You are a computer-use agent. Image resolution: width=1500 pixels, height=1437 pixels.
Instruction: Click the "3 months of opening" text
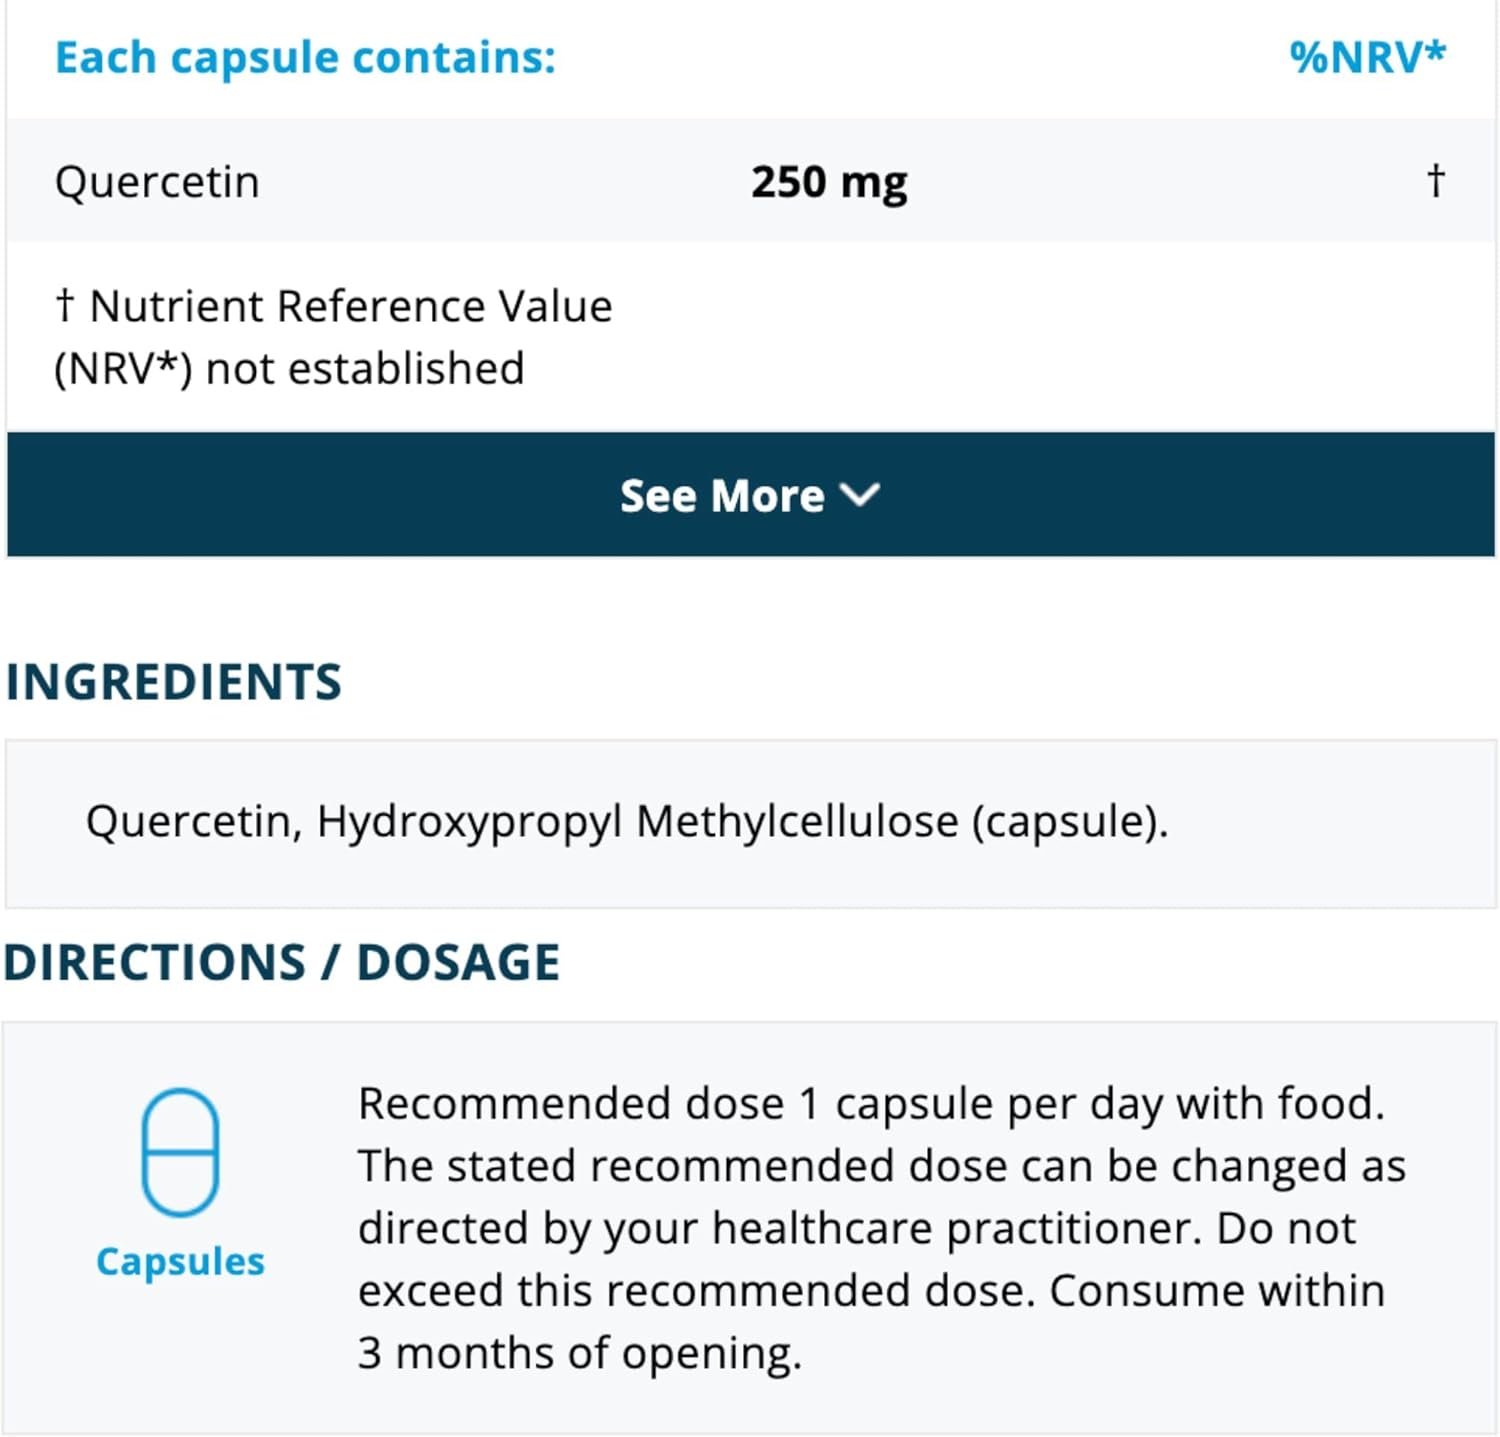[x=580, y=1353]
